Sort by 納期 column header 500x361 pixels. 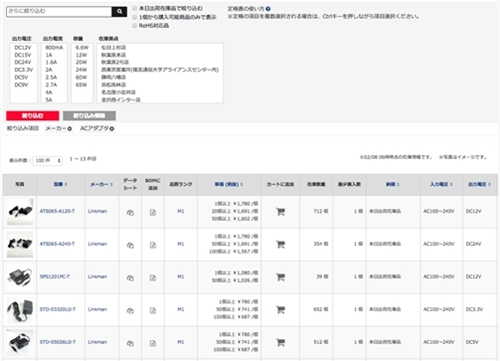[x=393, y=184]
